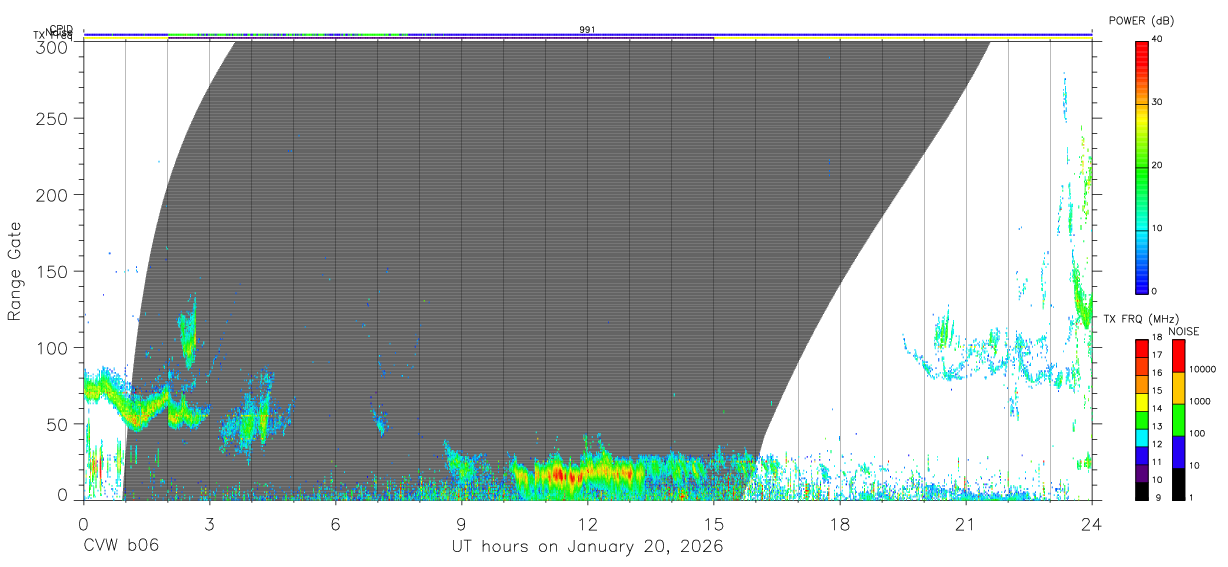Image resolution: width=1228 pixels, height=567 pixels.
Task: Click the 24 hour tick label on the time axis
Action: pos(1091,524)
